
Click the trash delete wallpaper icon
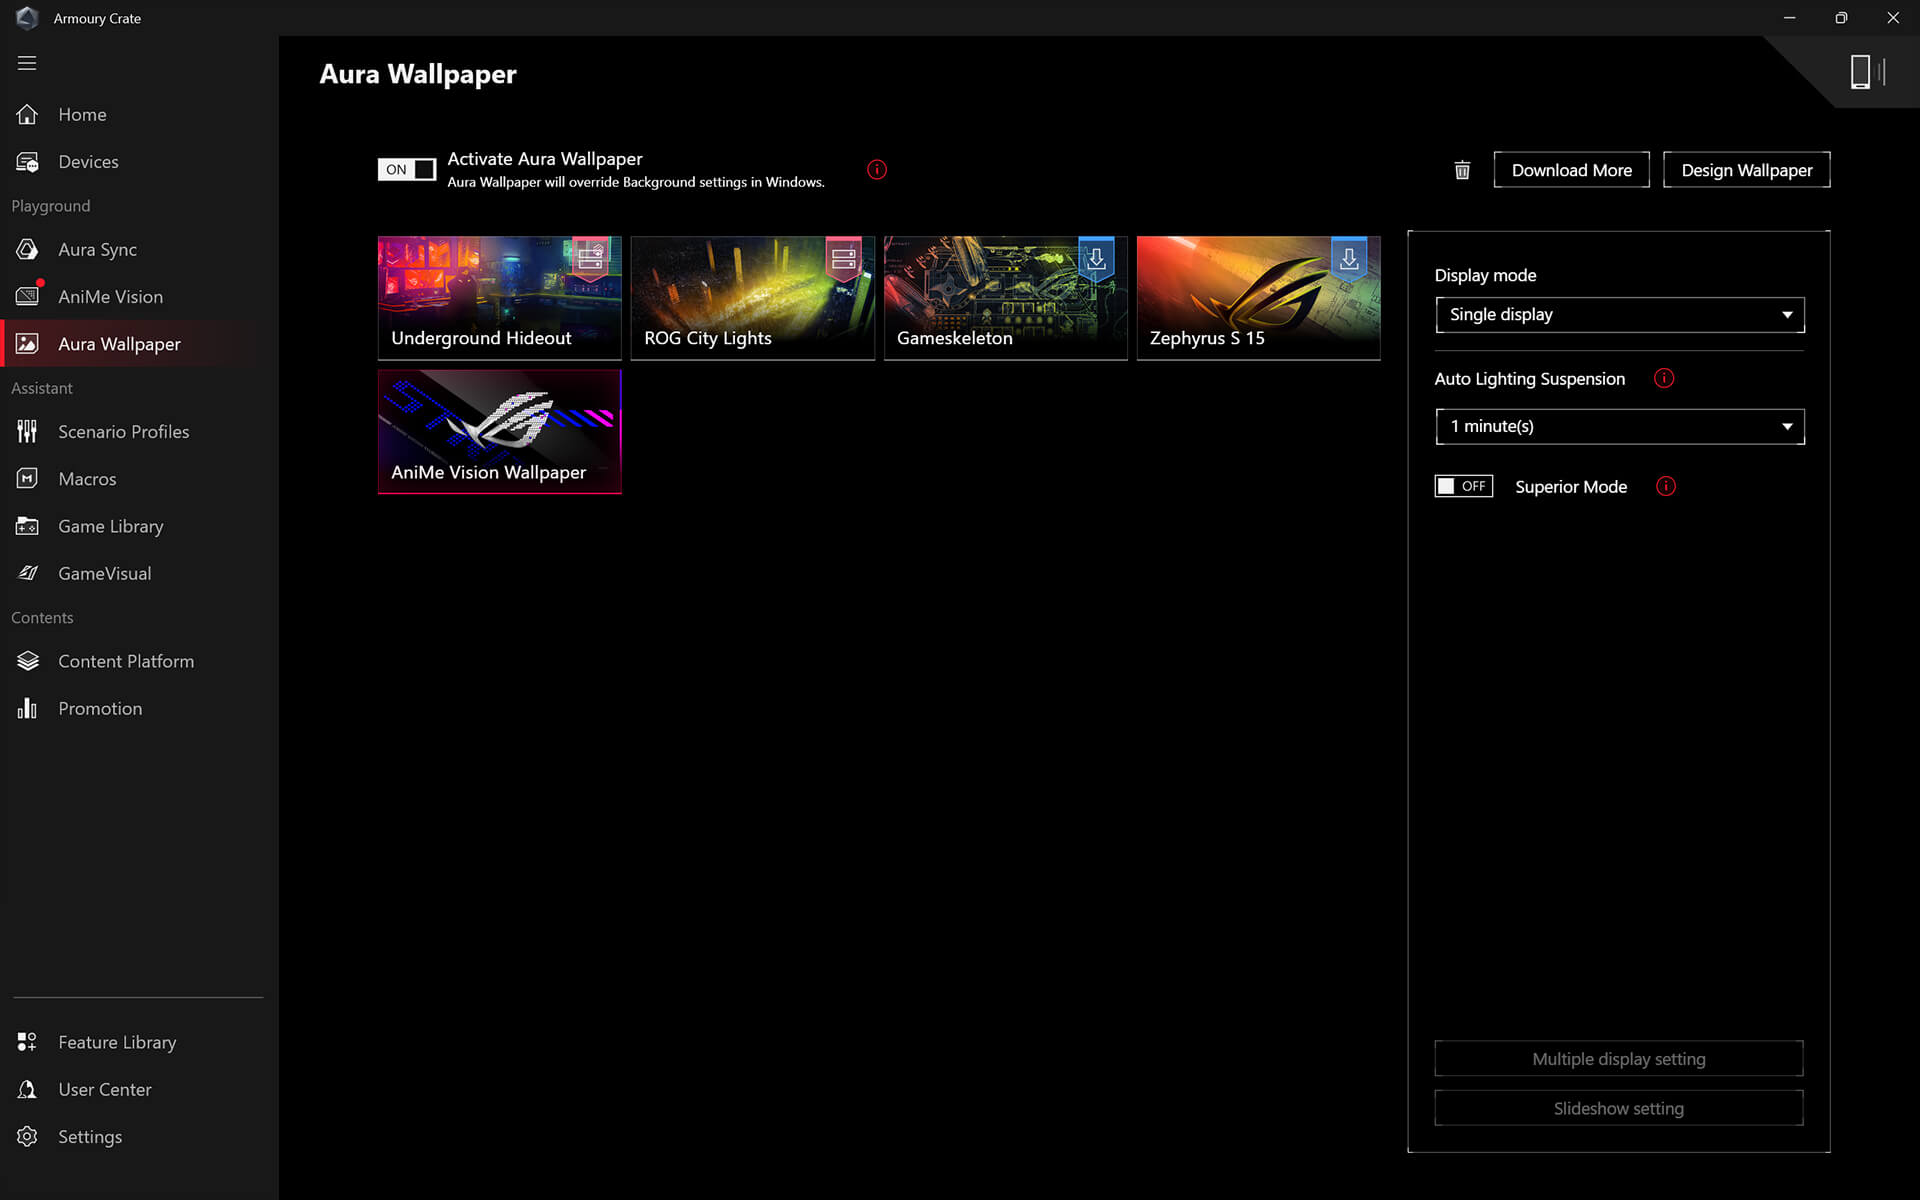tap(1462, 170)
